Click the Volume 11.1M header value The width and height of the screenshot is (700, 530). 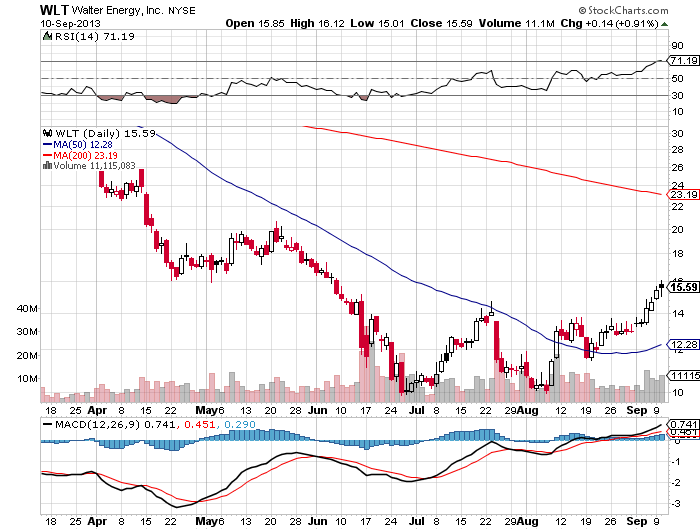click(x=517, y=24)
